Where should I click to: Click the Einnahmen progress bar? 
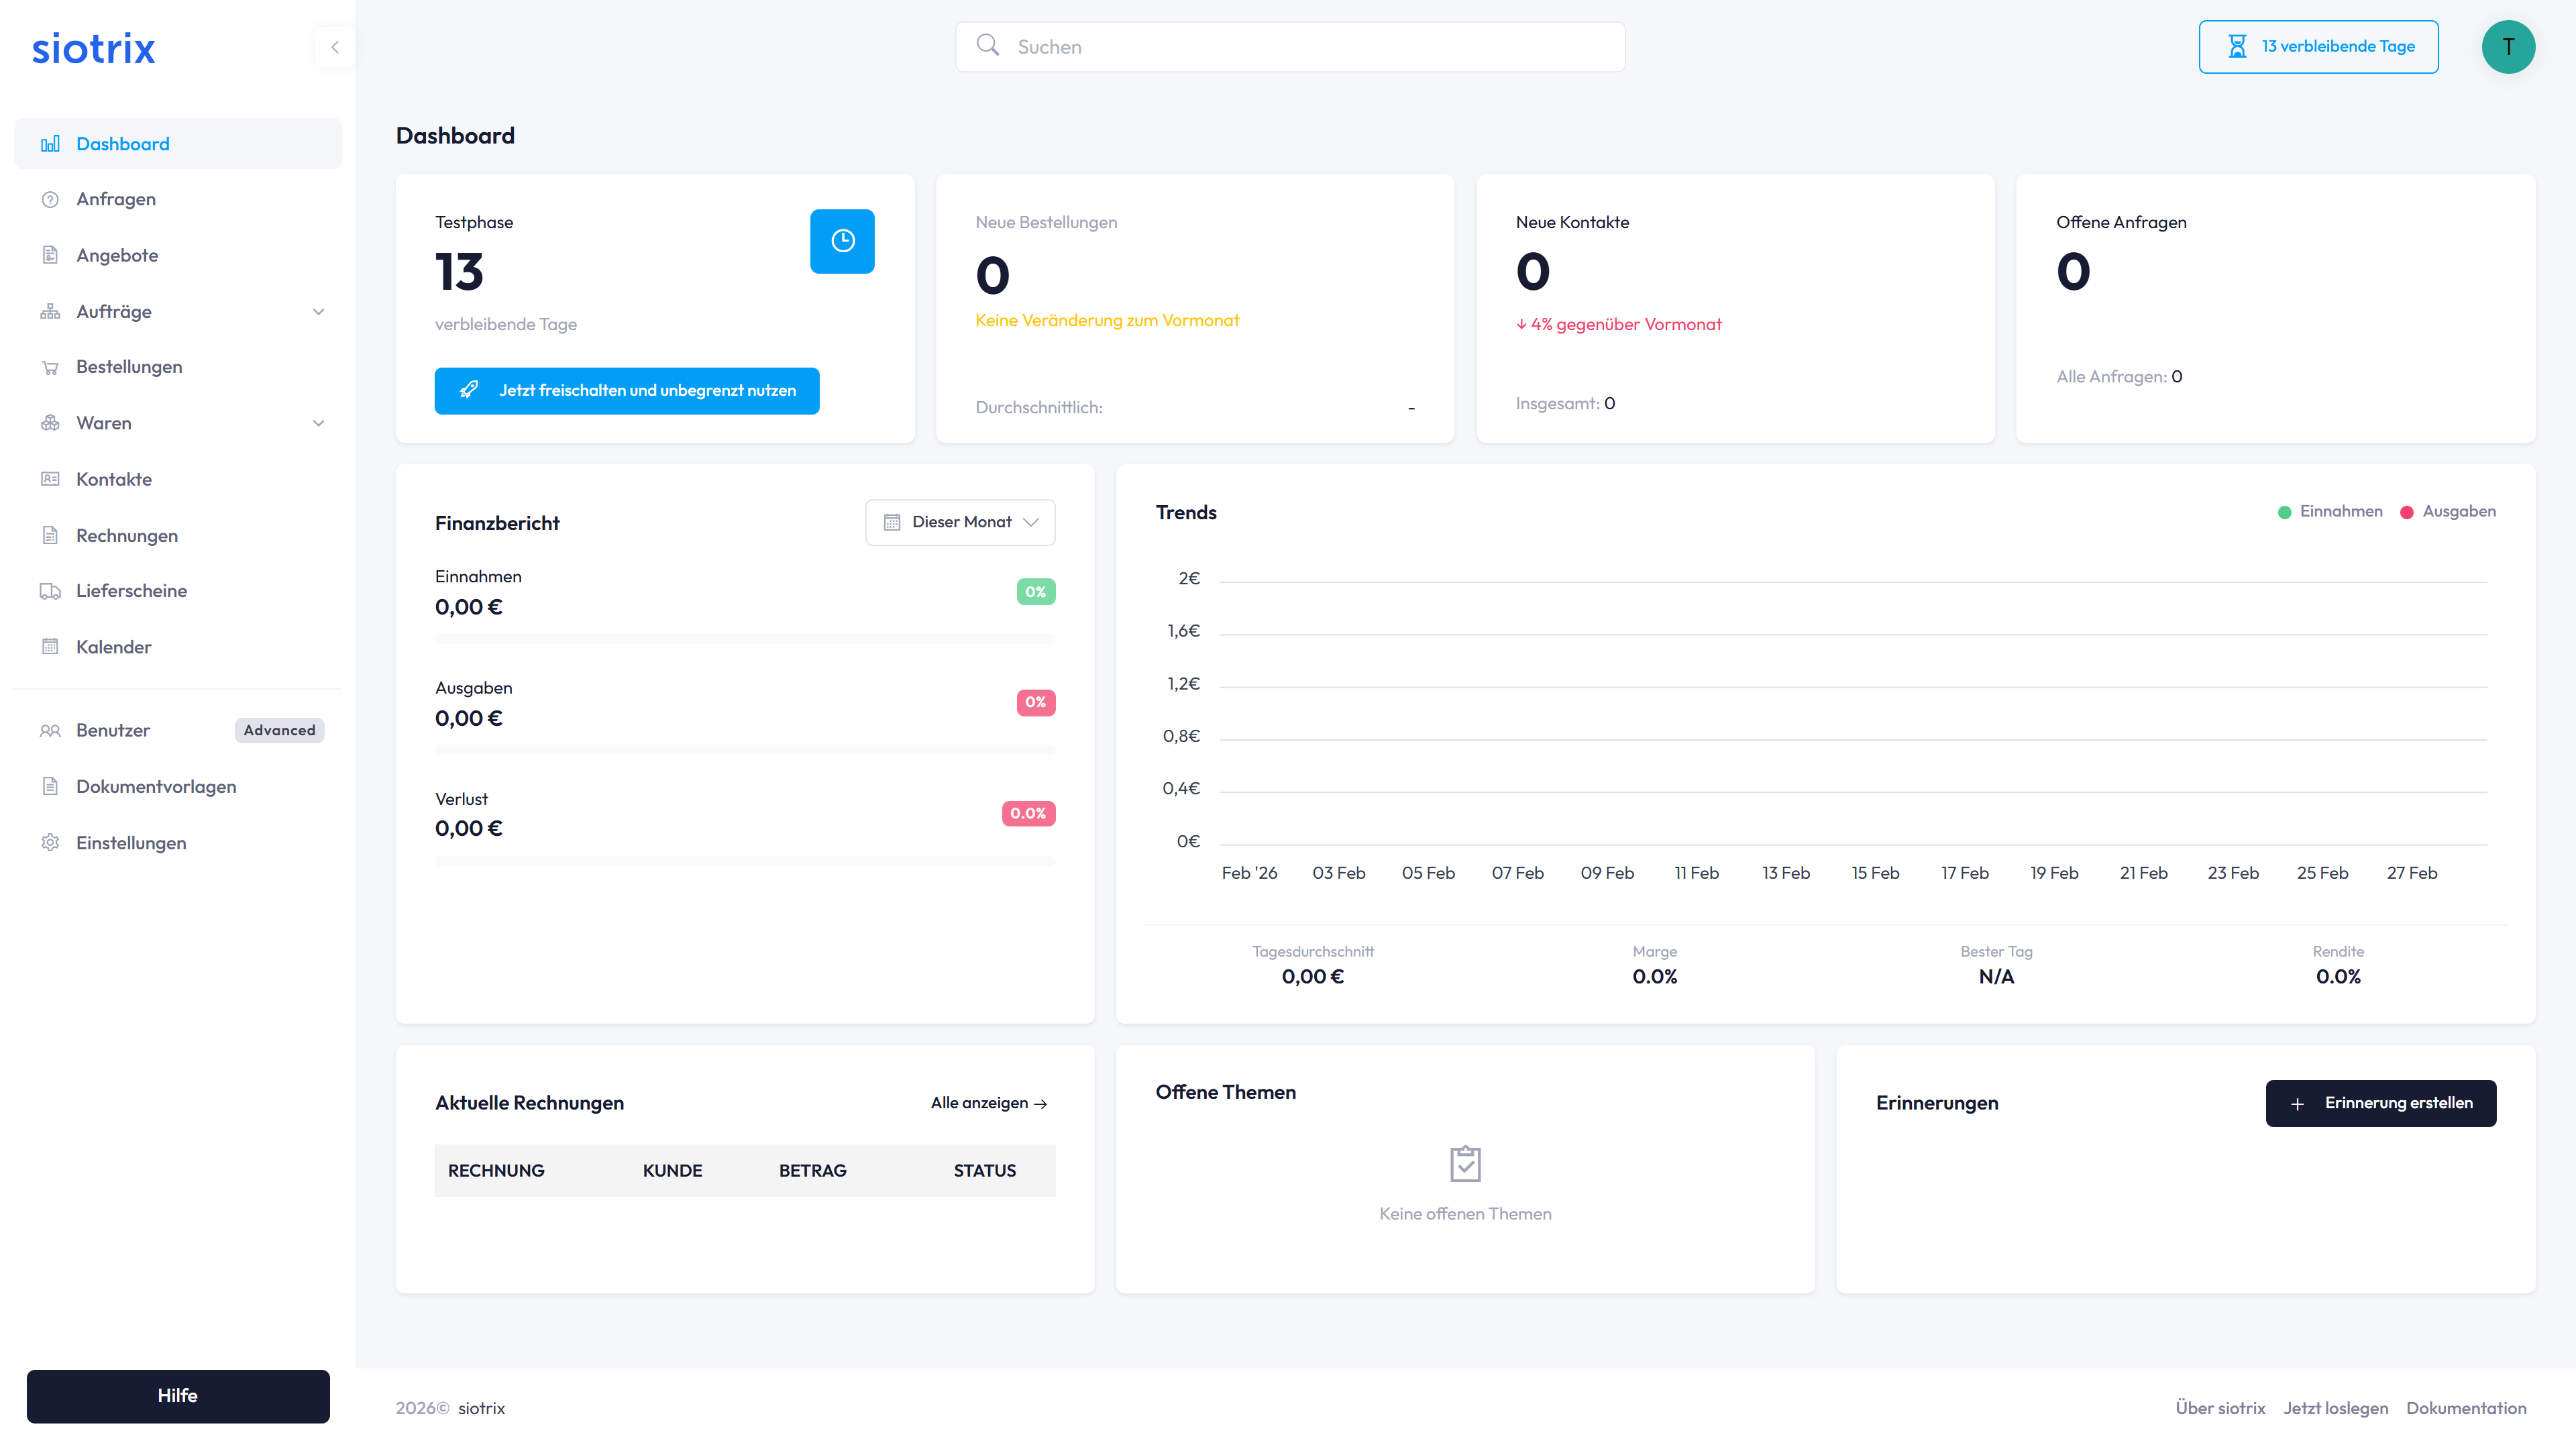[x=744, y=638]
